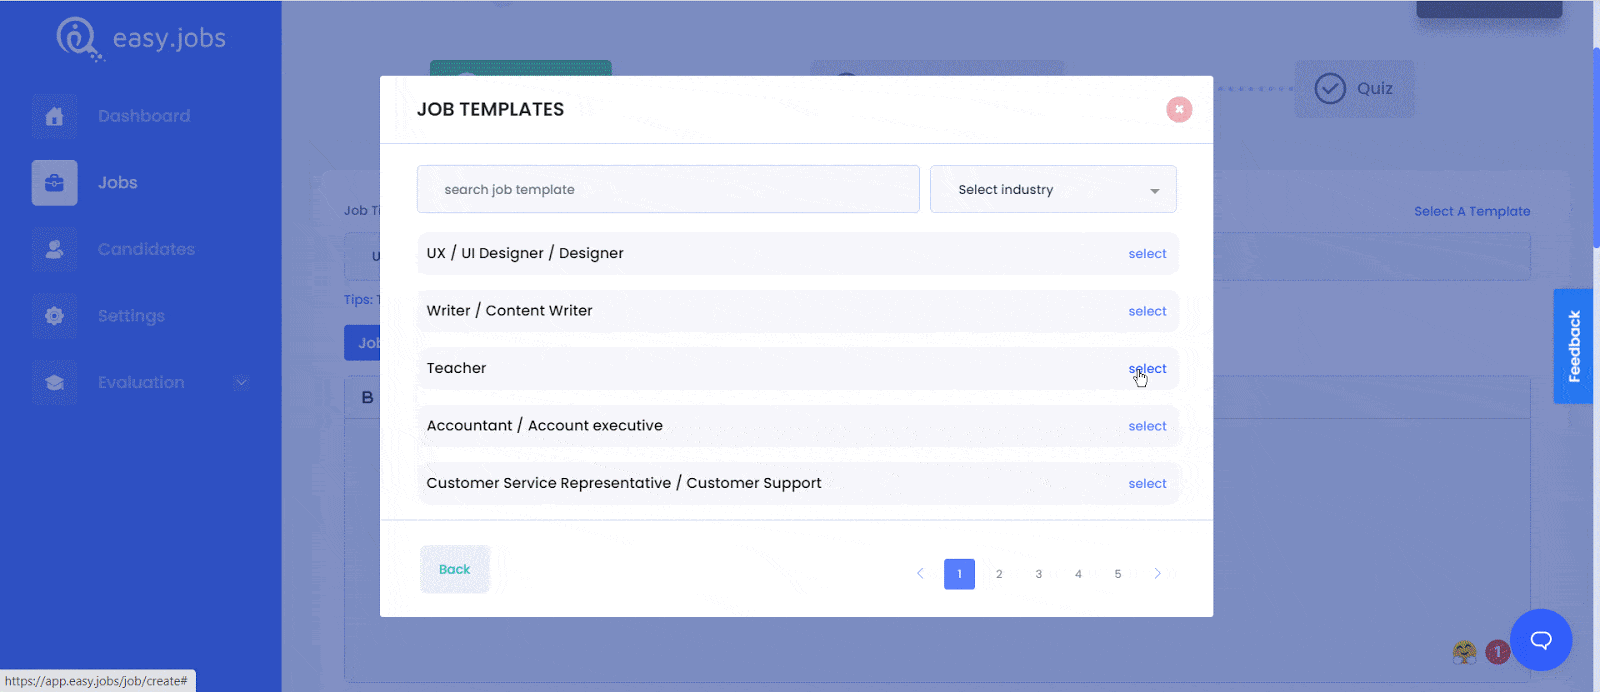Viewport: 1600px width, 692px height.
Task: Go to templates page 3
Action: 1038,574
